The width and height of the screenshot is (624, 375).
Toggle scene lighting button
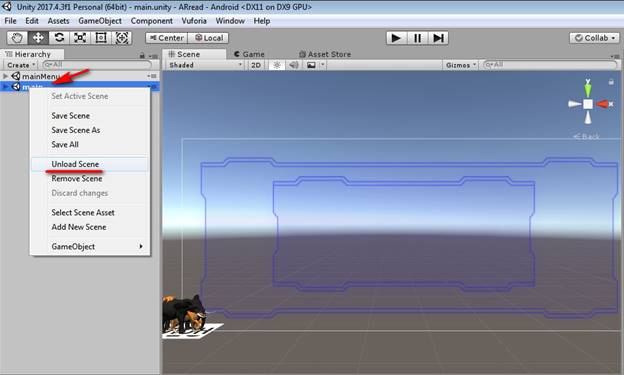(277, 65)
